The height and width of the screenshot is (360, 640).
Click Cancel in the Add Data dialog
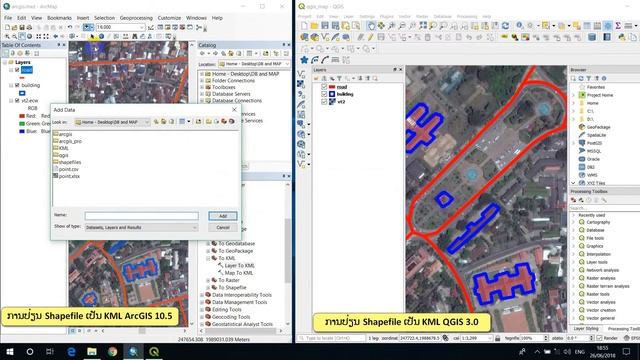[x=222, y=227]
